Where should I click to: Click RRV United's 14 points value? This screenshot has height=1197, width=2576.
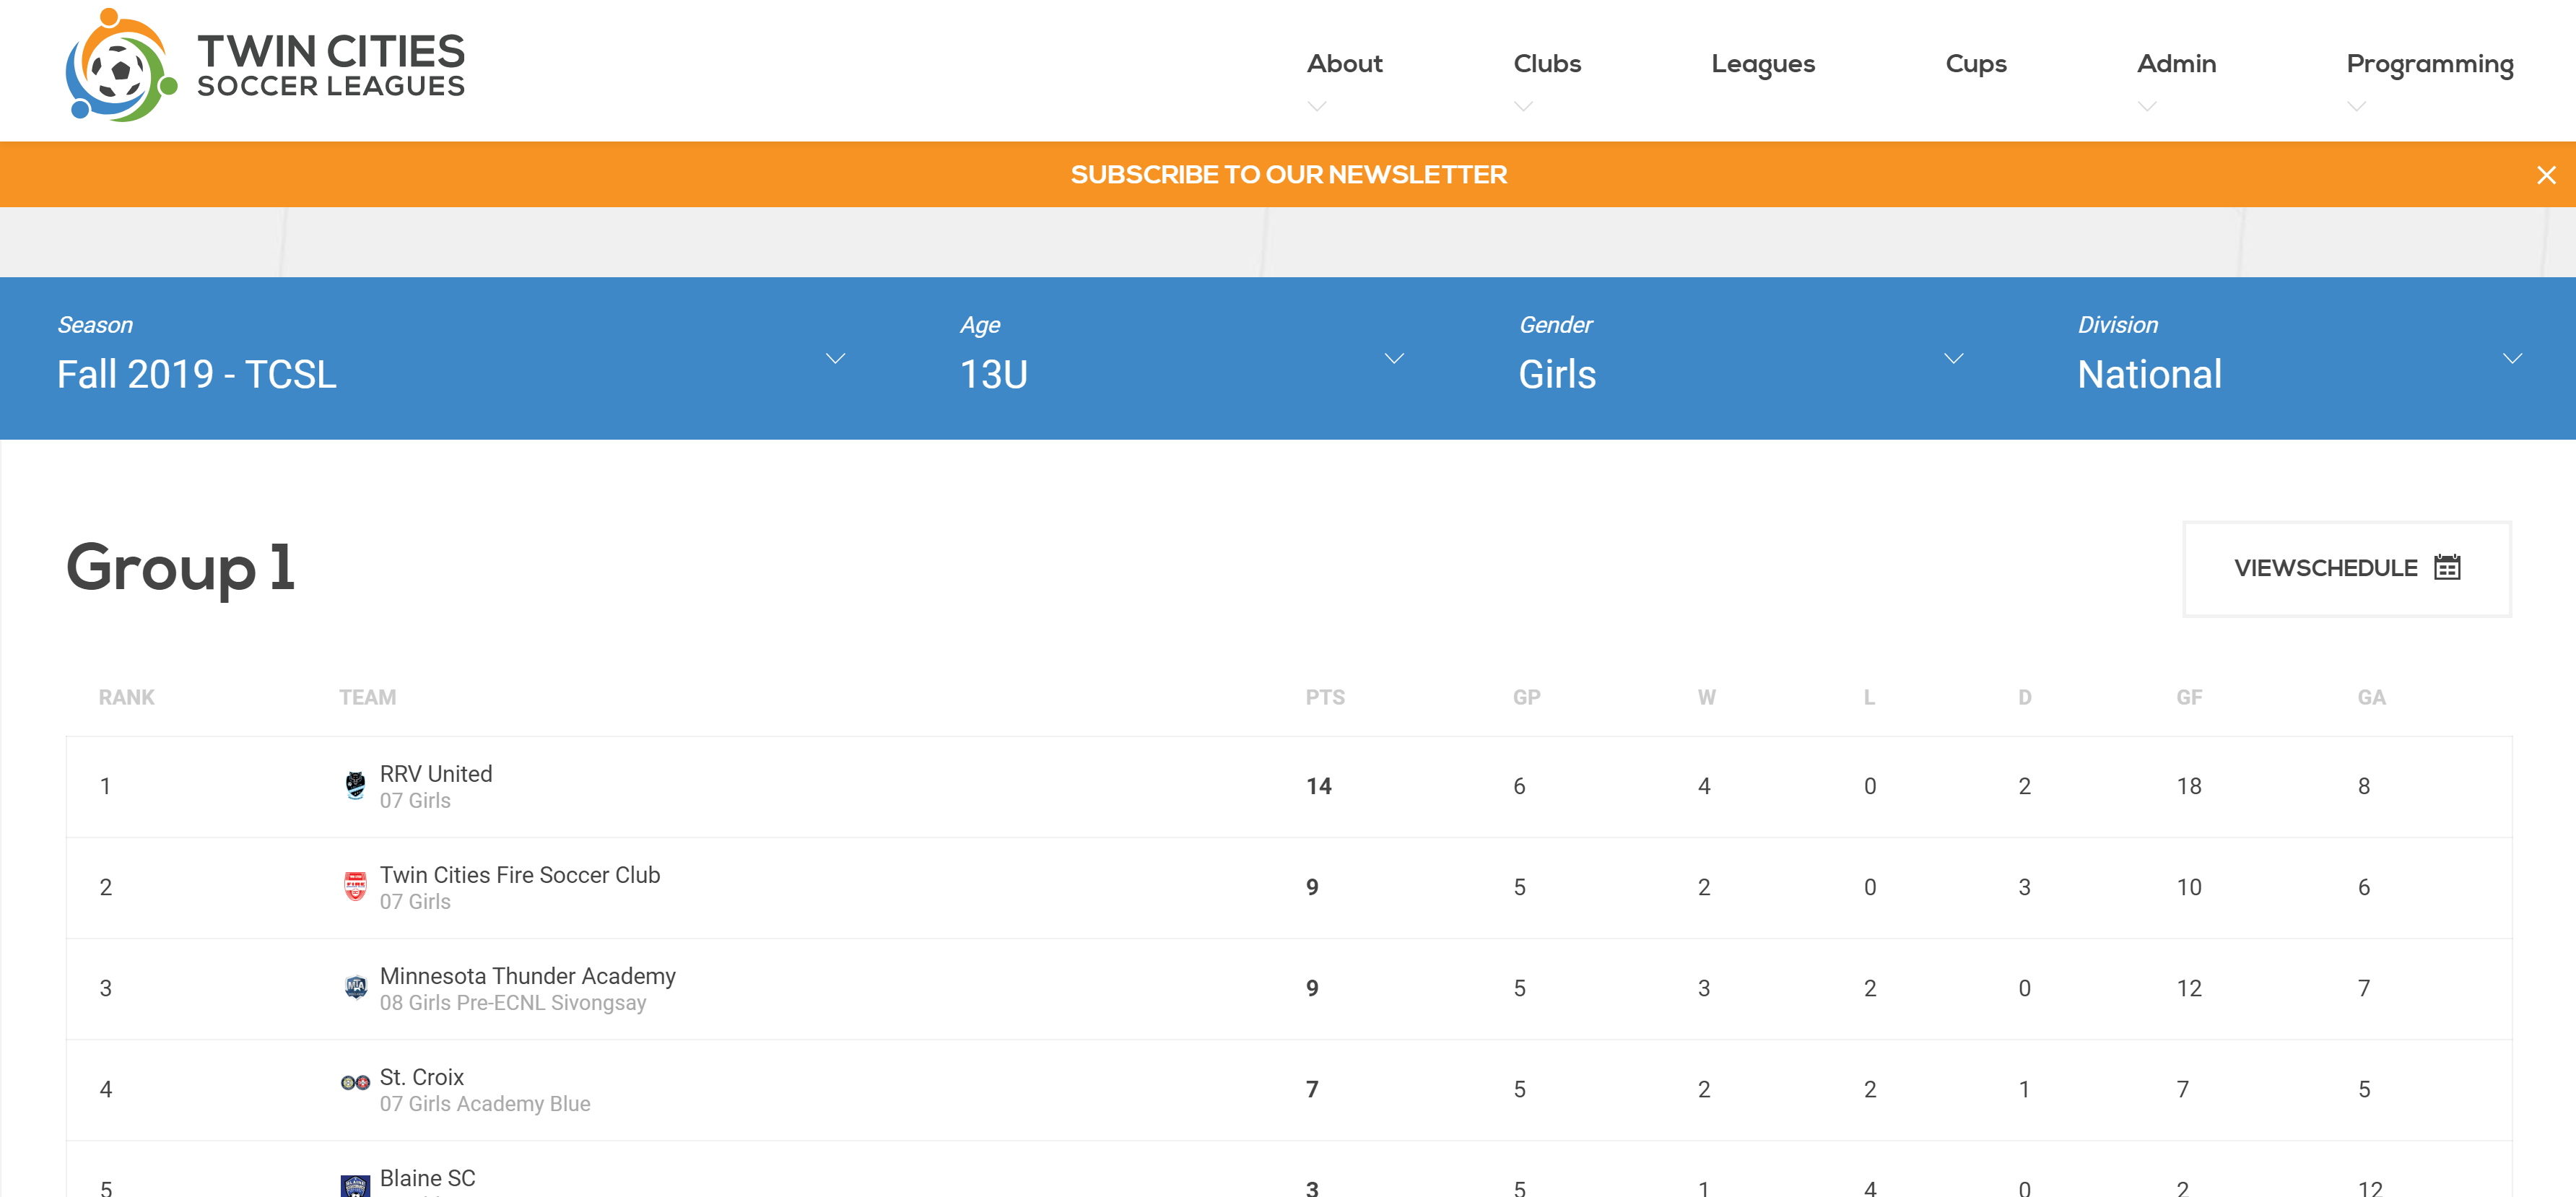click(1318, 786)
